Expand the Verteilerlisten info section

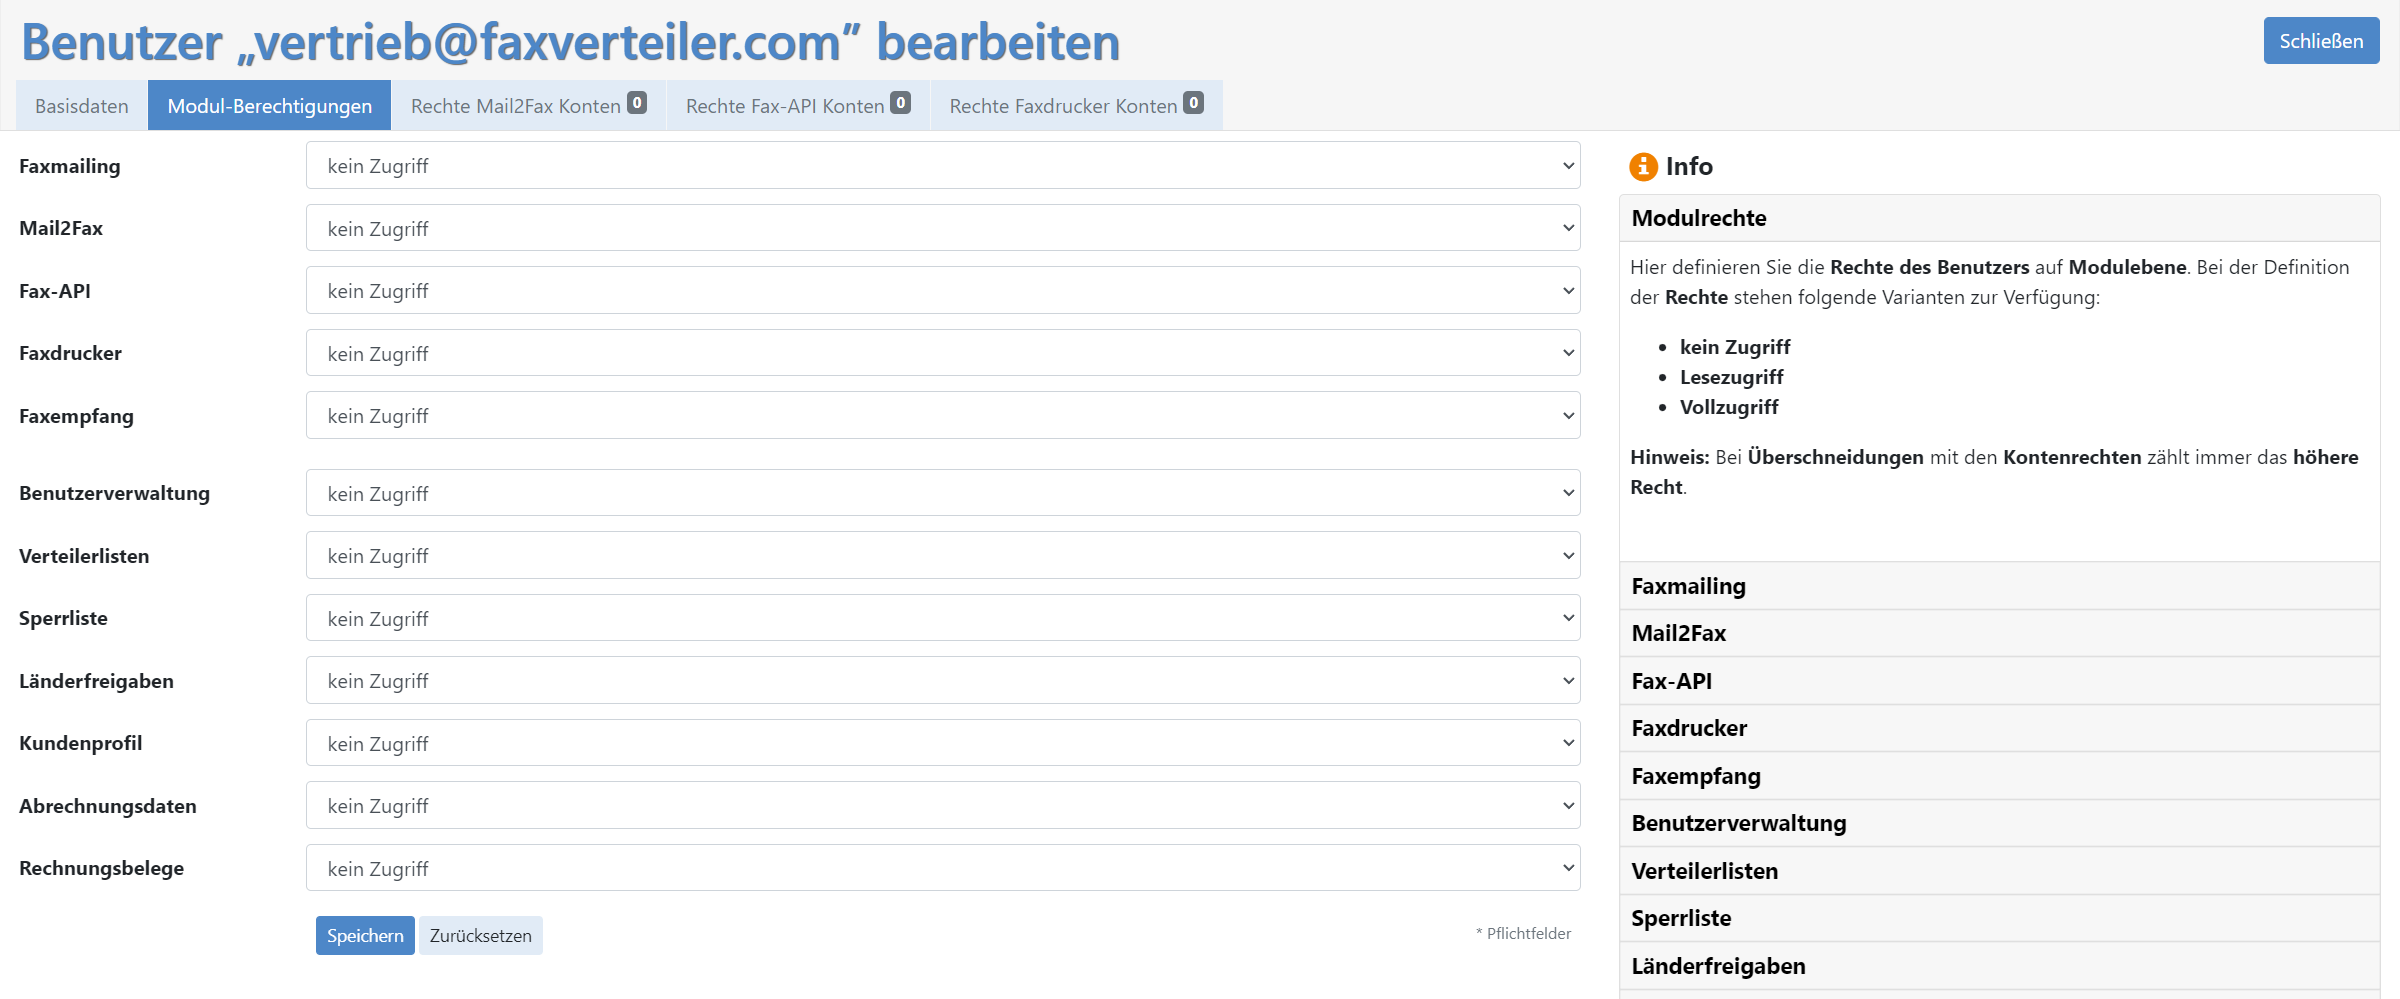pyautogui.click(x=1999, y=871)
